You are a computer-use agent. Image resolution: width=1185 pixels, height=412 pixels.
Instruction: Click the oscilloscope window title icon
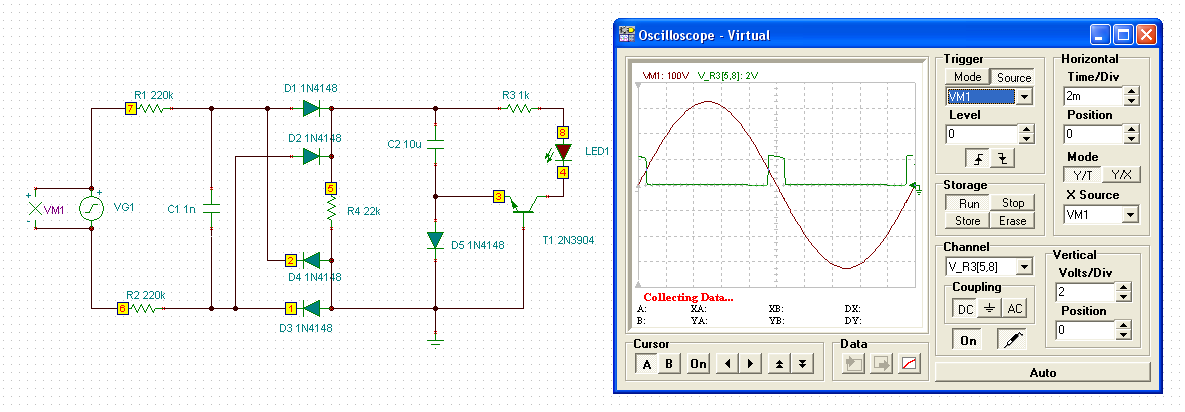pos(627,34)
